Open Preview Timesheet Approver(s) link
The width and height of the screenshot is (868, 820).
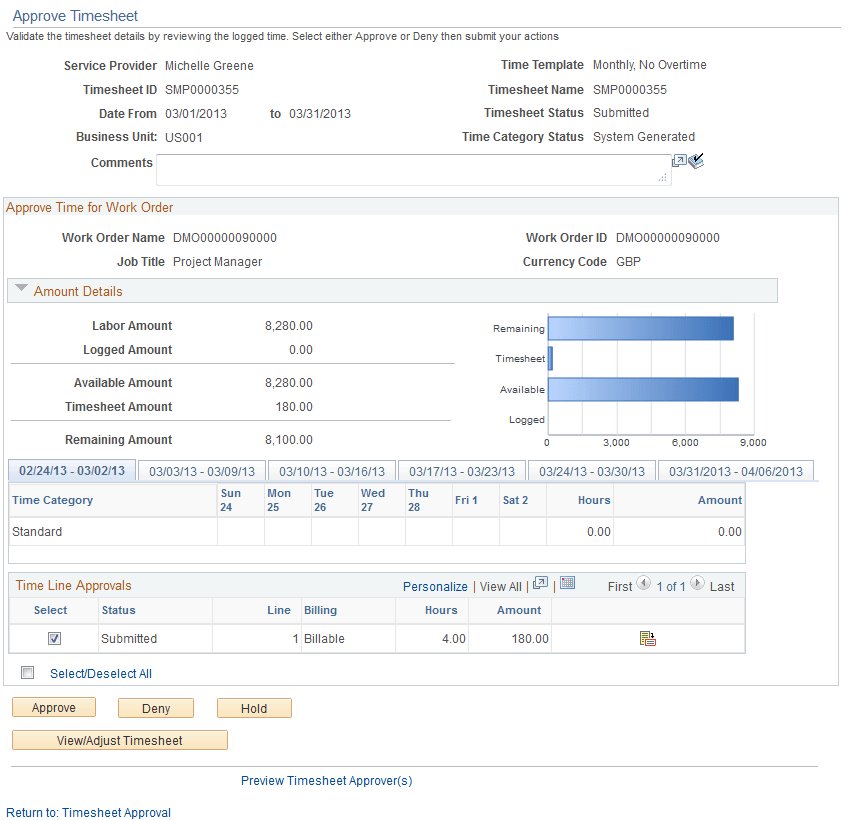326,780
